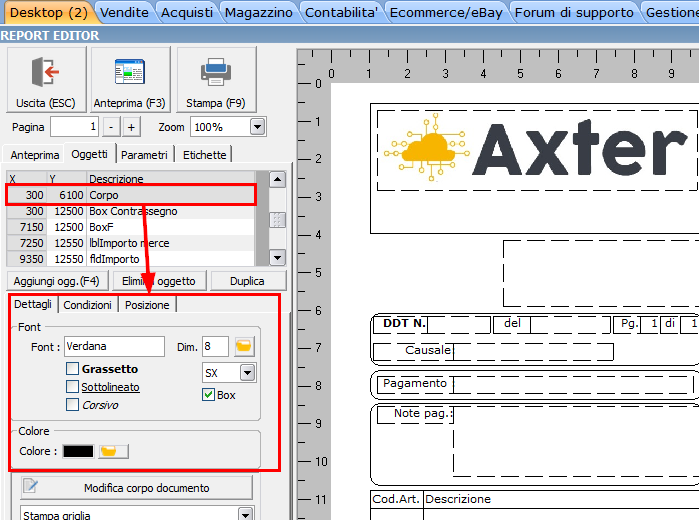
Task: Click the Pagamento label in report
Action: (x=415, y=383)
